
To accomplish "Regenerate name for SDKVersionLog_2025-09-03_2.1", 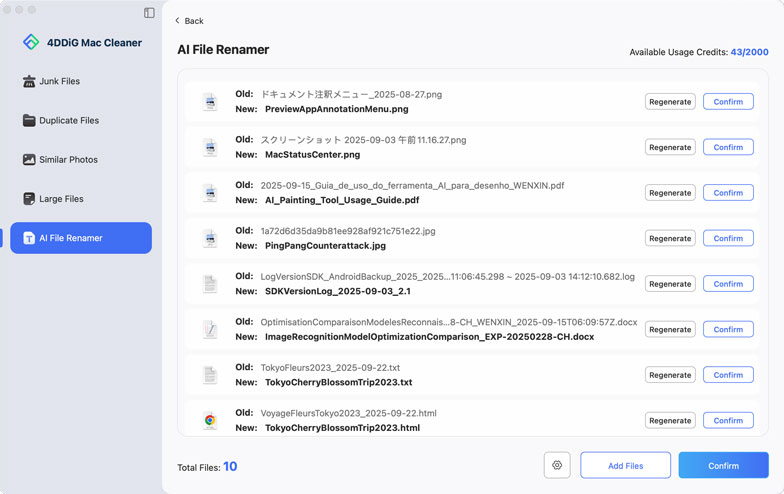I will click(x=670, y=284).
